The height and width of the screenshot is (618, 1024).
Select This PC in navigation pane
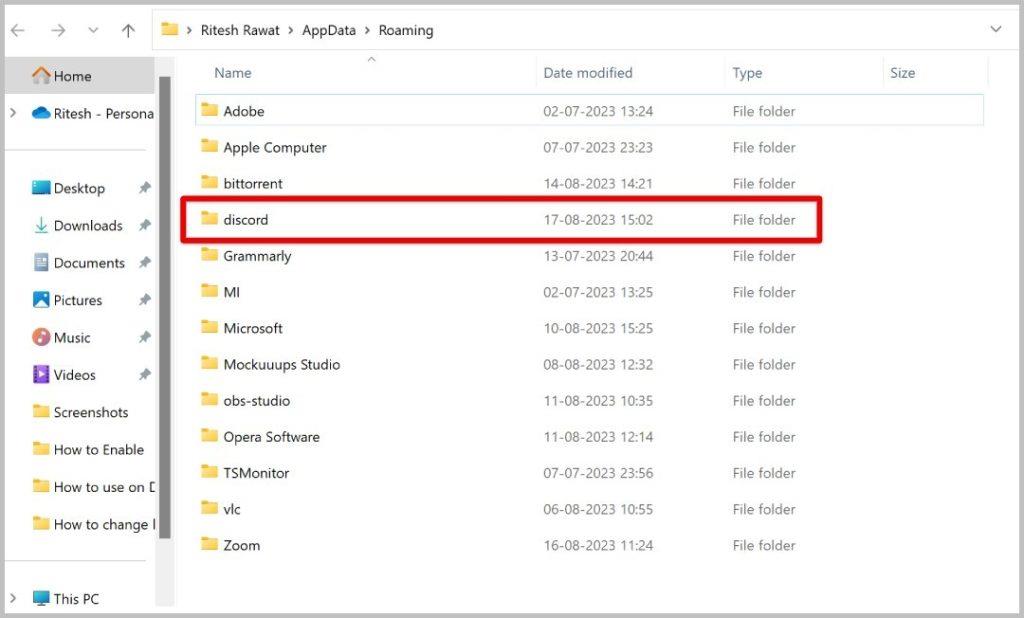65,598
